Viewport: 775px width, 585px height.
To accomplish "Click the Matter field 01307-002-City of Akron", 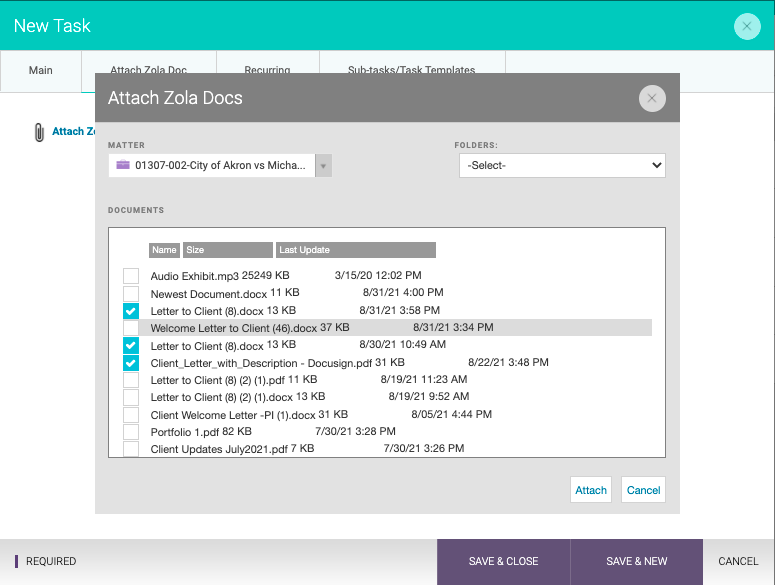I will (212, 166).
